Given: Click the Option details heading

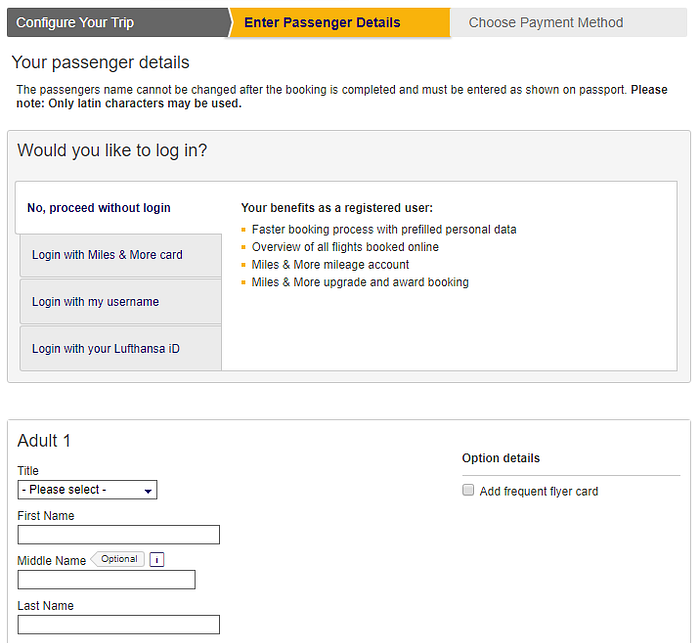Looking at the screenshot, I should coord(501,458).
